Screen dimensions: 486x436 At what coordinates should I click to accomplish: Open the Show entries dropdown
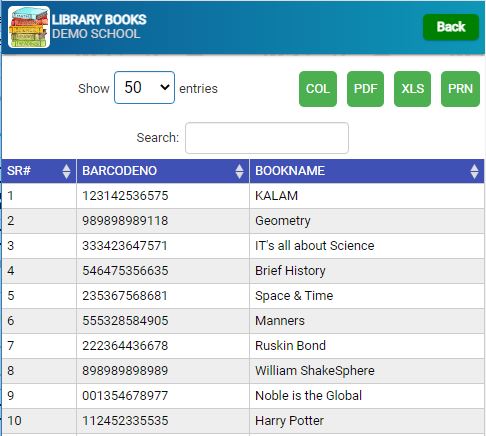point(144,88)
